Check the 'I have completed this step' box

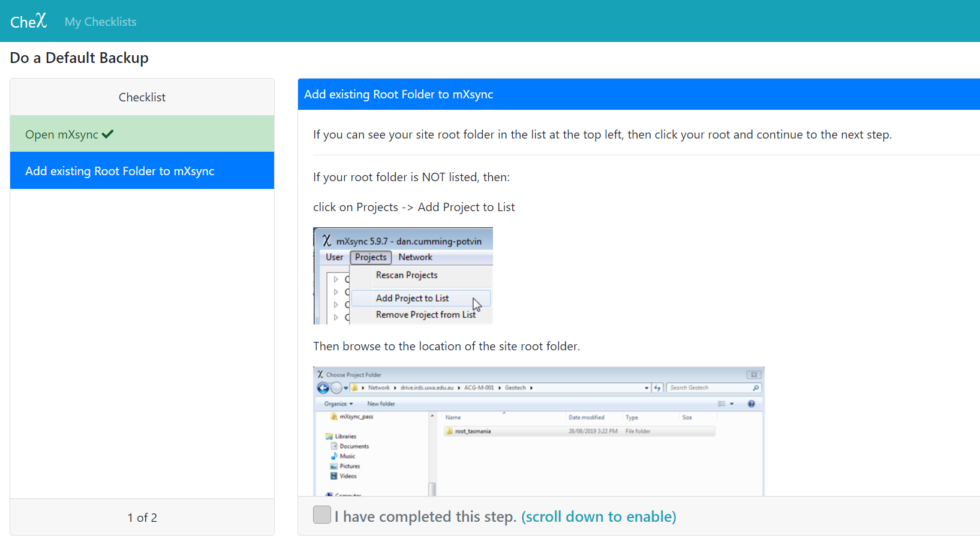point(321,516)
